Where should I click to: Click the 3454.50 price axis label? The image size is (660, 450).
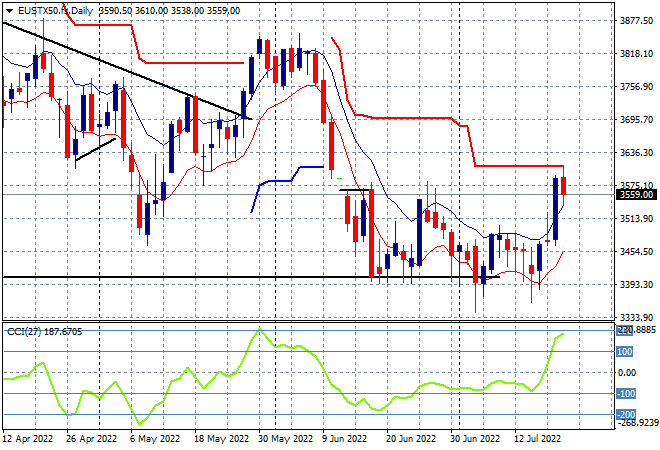(636, 252)
